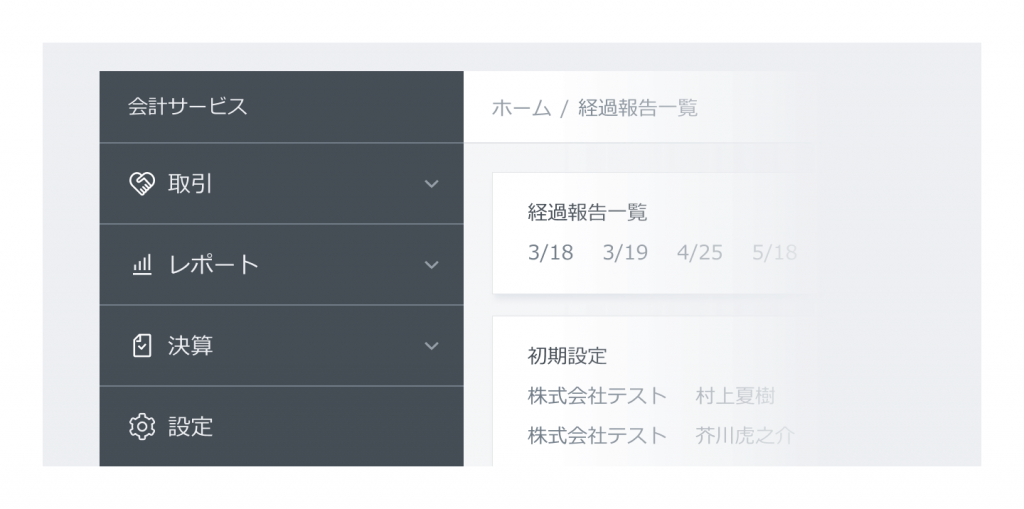Screen dimensions: 1024x509
Task: Click the clipboard check icon beside 決算
Action: [x=142, y=346]
